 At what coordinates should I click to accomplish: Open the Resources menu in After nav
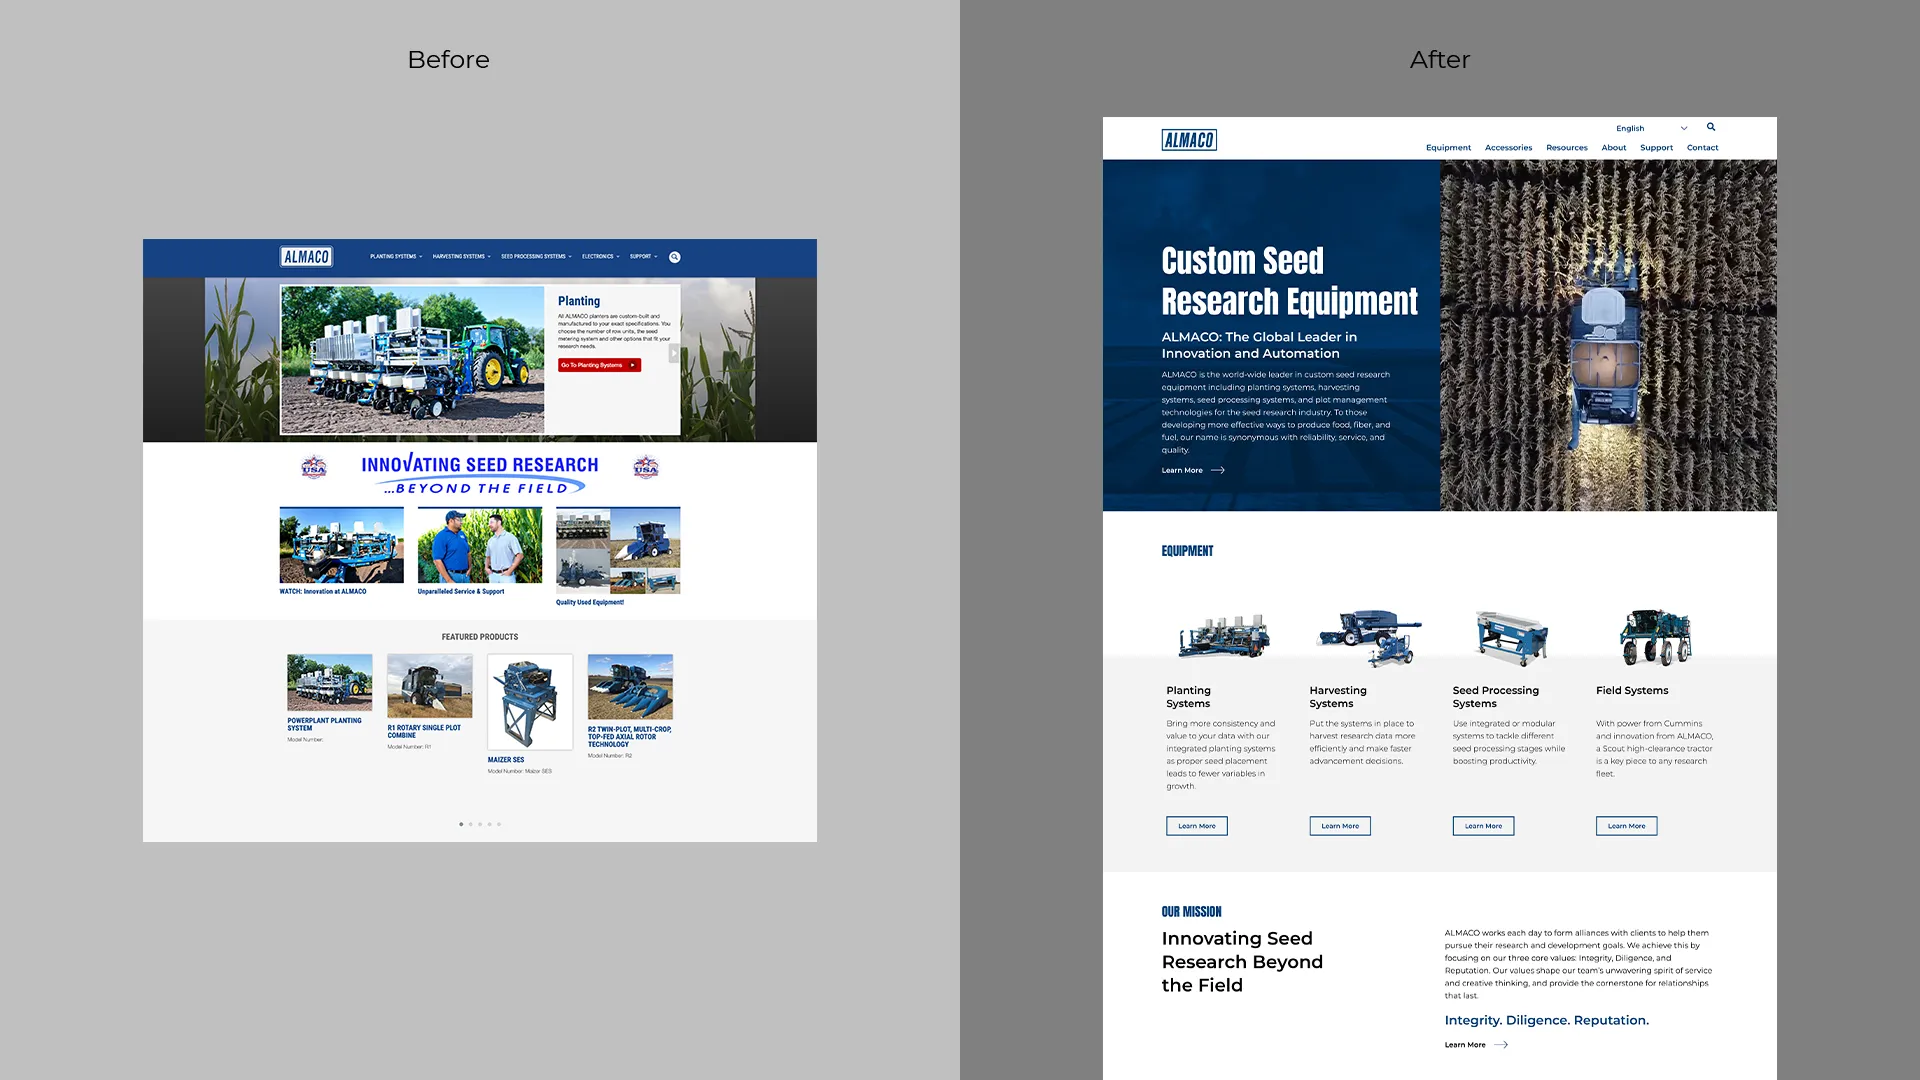1566,148
